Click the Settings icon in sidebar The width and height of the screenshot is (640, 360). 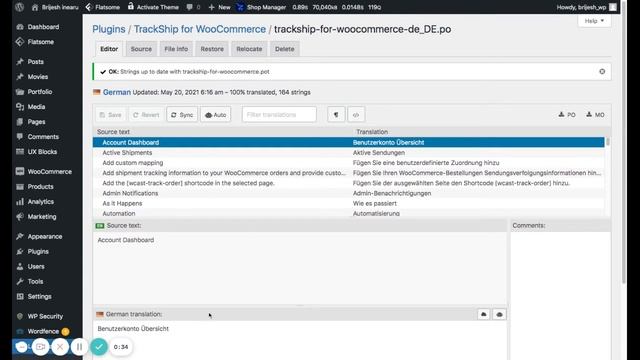pyautogui.click(x=20, y=297)
